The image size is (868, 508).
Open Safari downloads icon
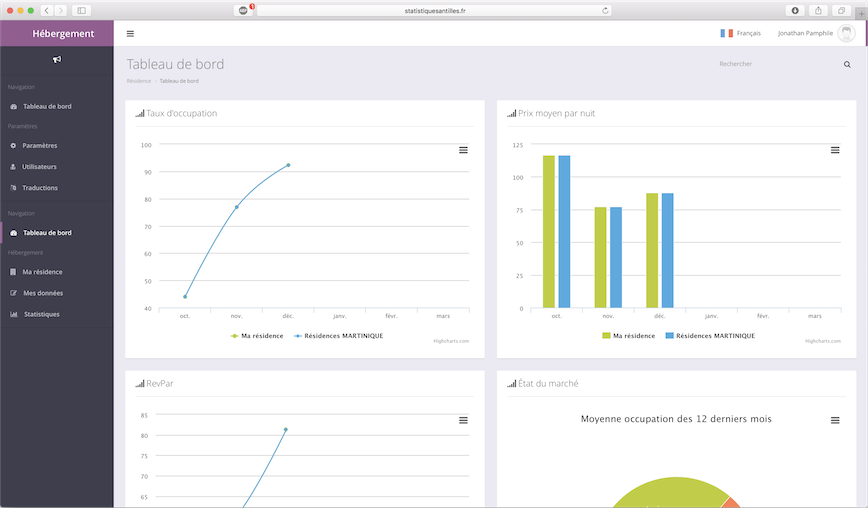coord(795,11)
